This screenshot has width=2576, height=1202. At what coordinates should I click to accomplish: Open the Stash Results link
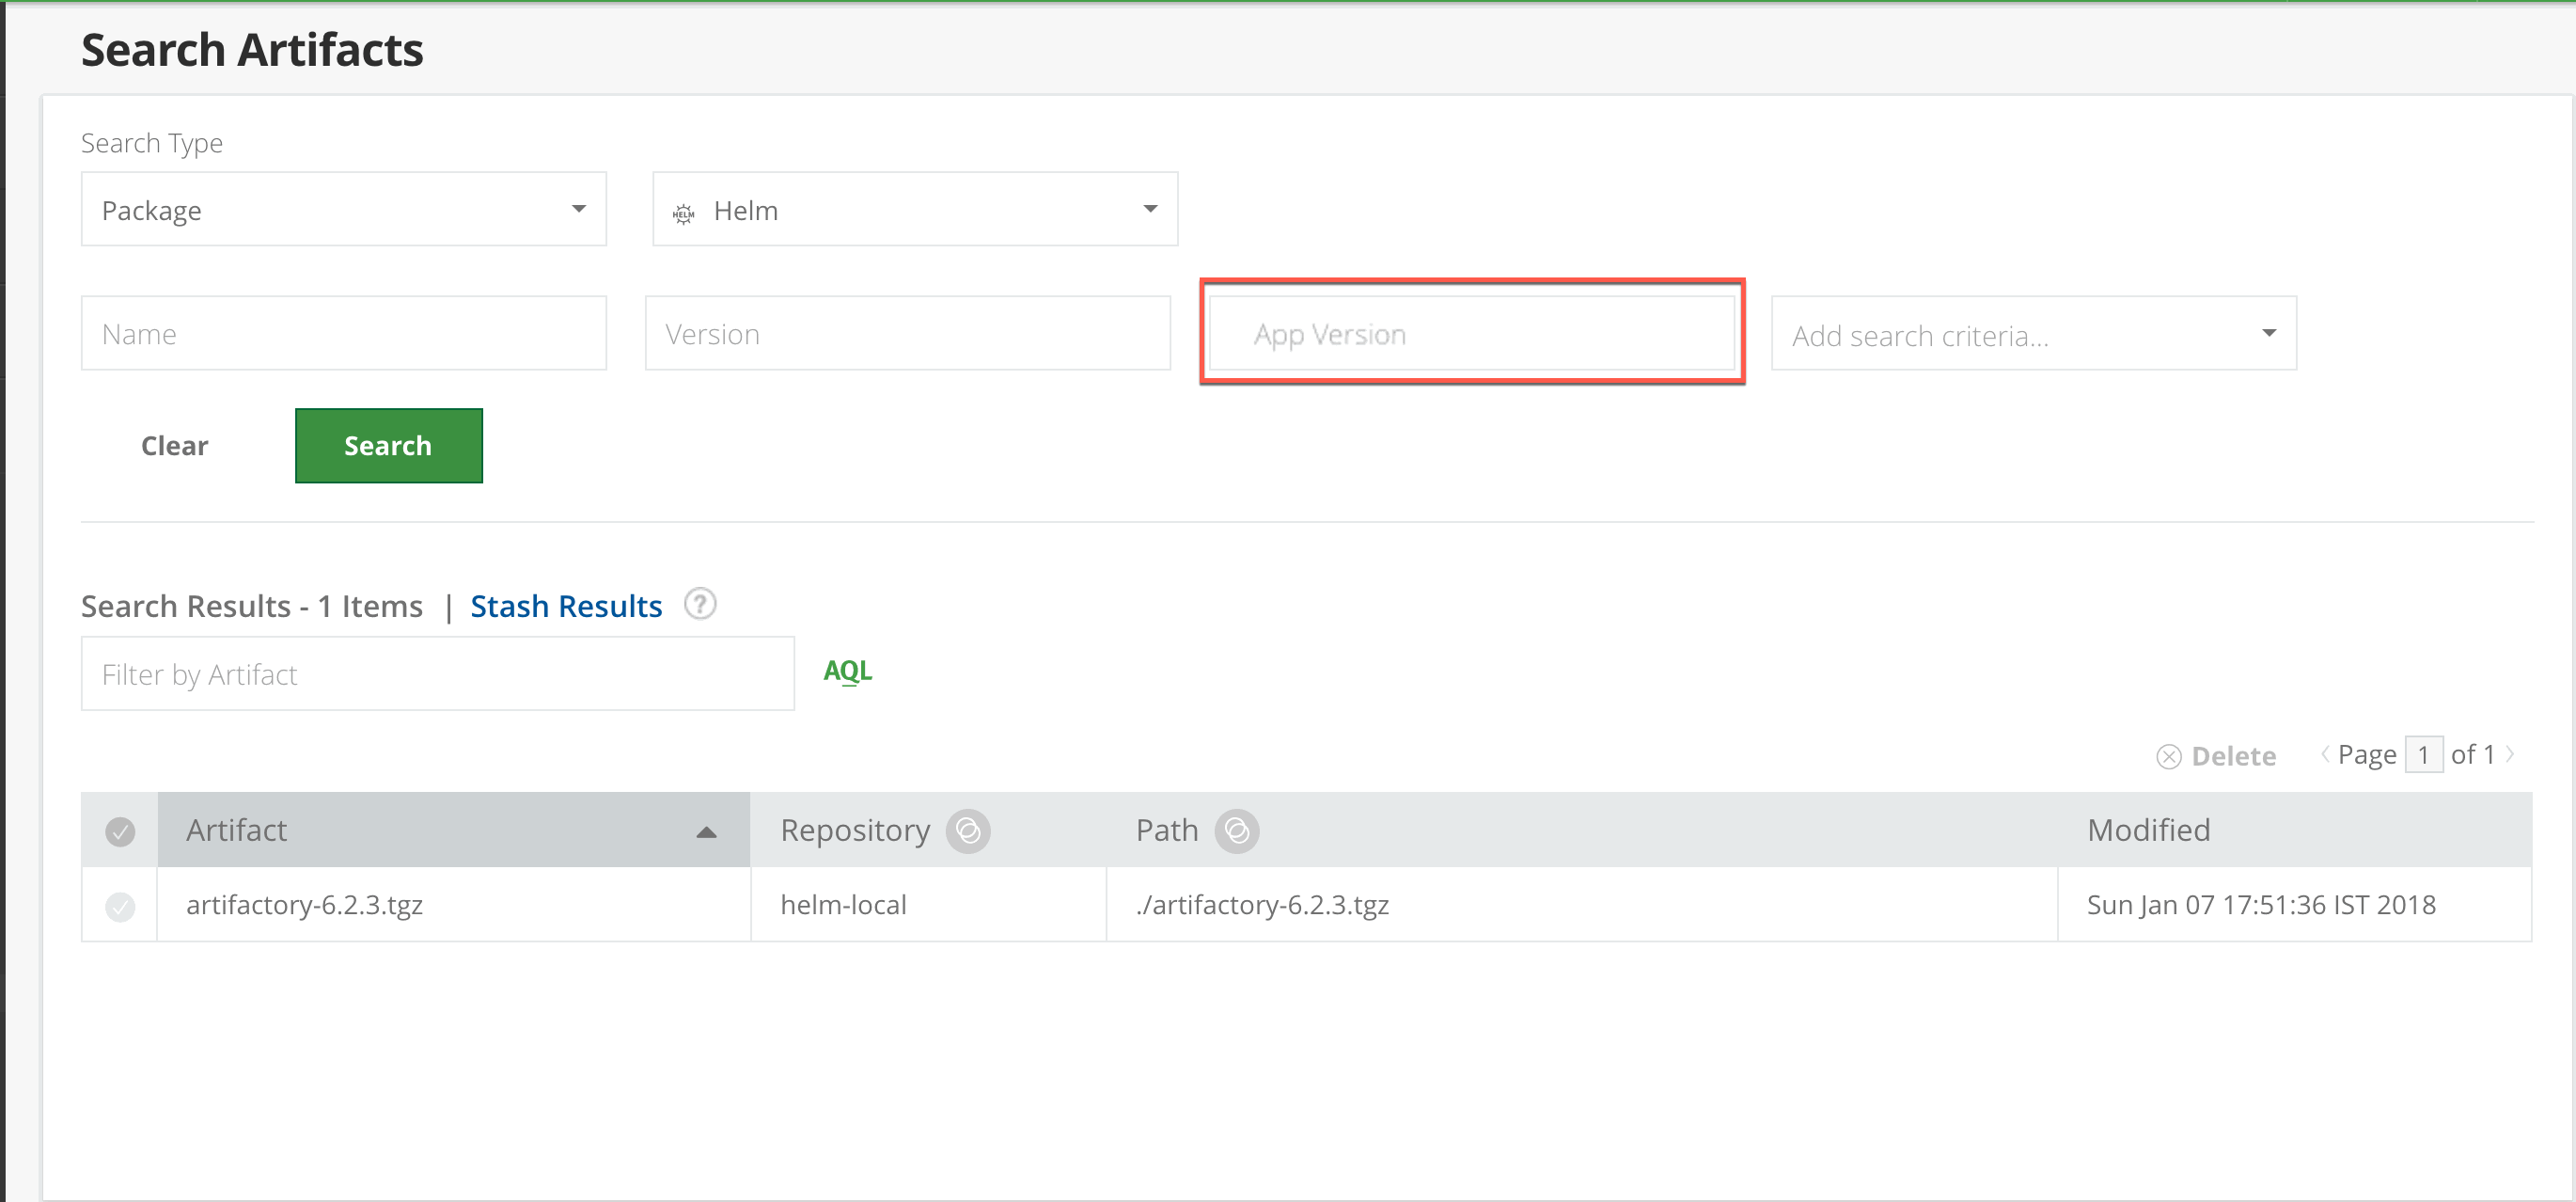click(566, 606)
